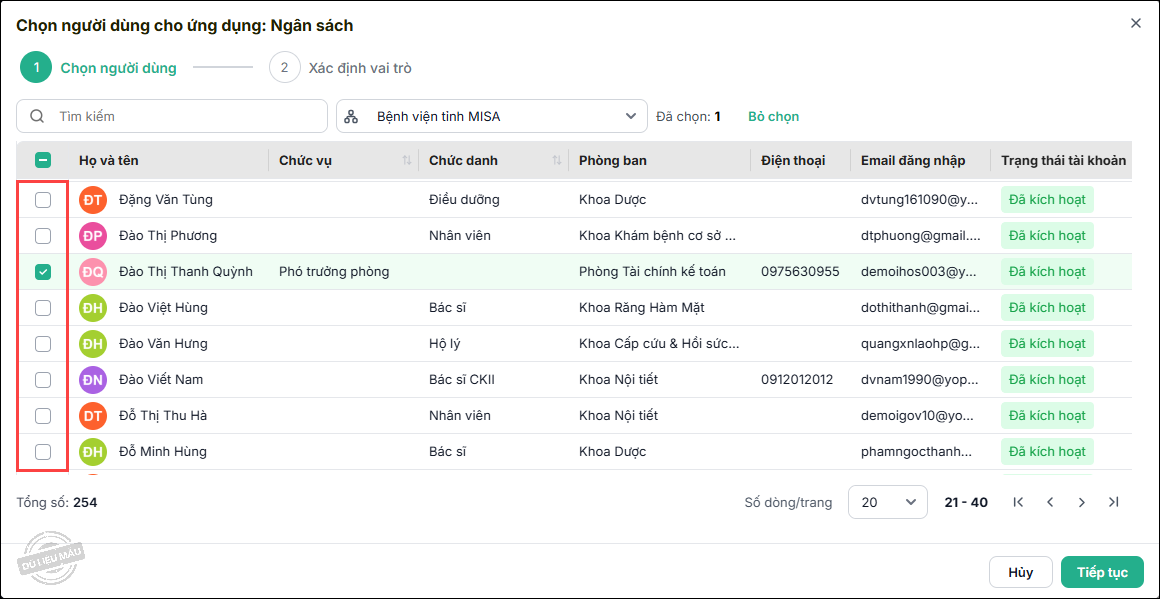Go to the previous page

(x=1050, y=502)
